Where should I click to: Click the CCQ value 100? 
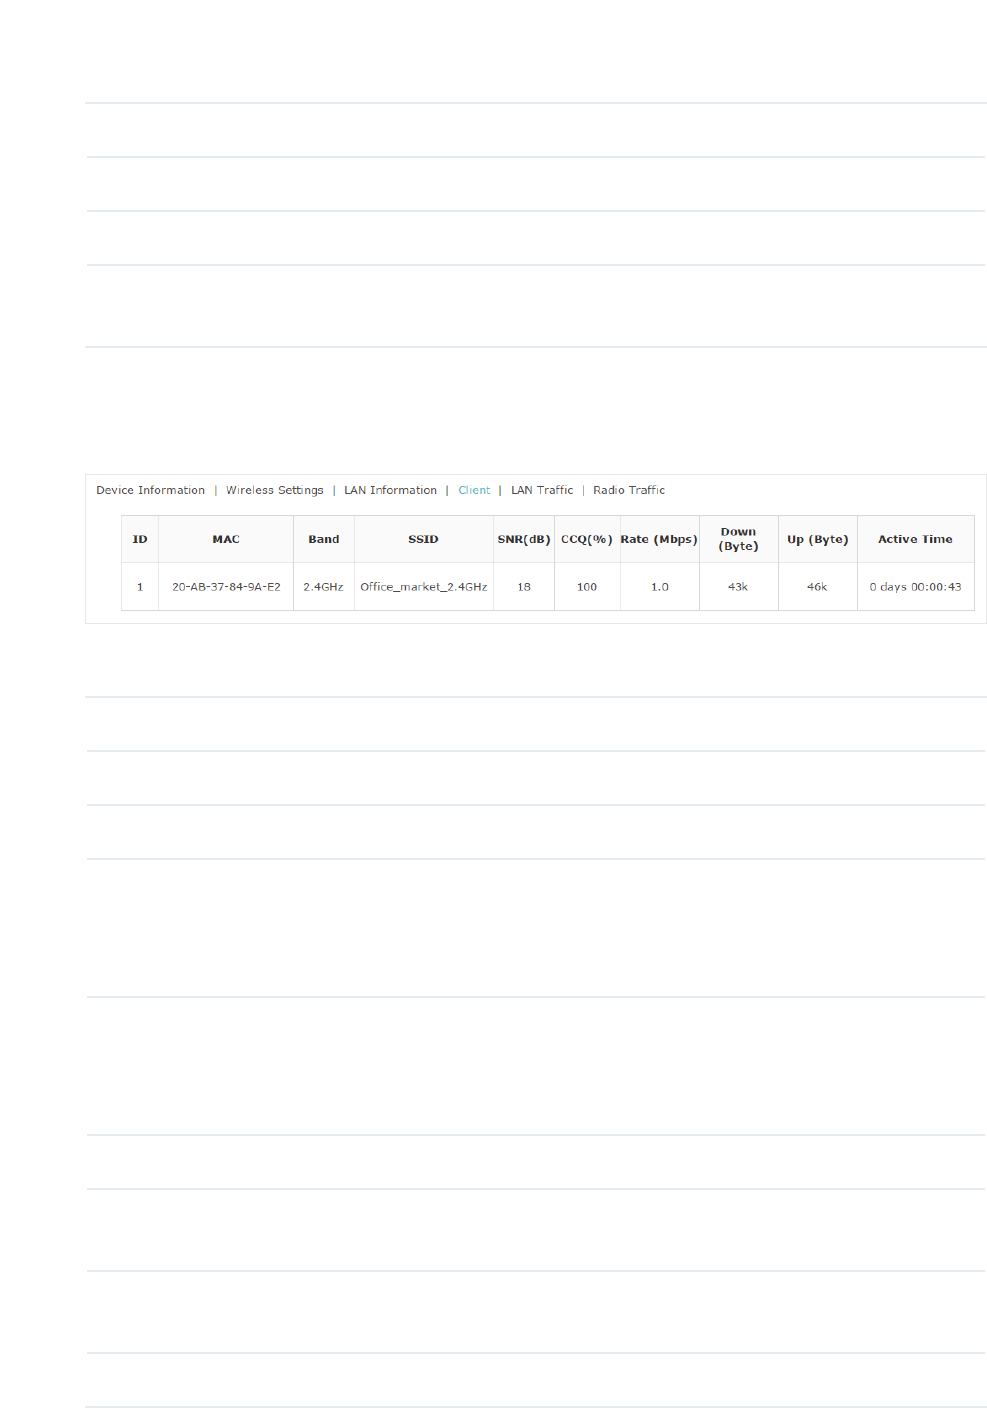[587, 587]
